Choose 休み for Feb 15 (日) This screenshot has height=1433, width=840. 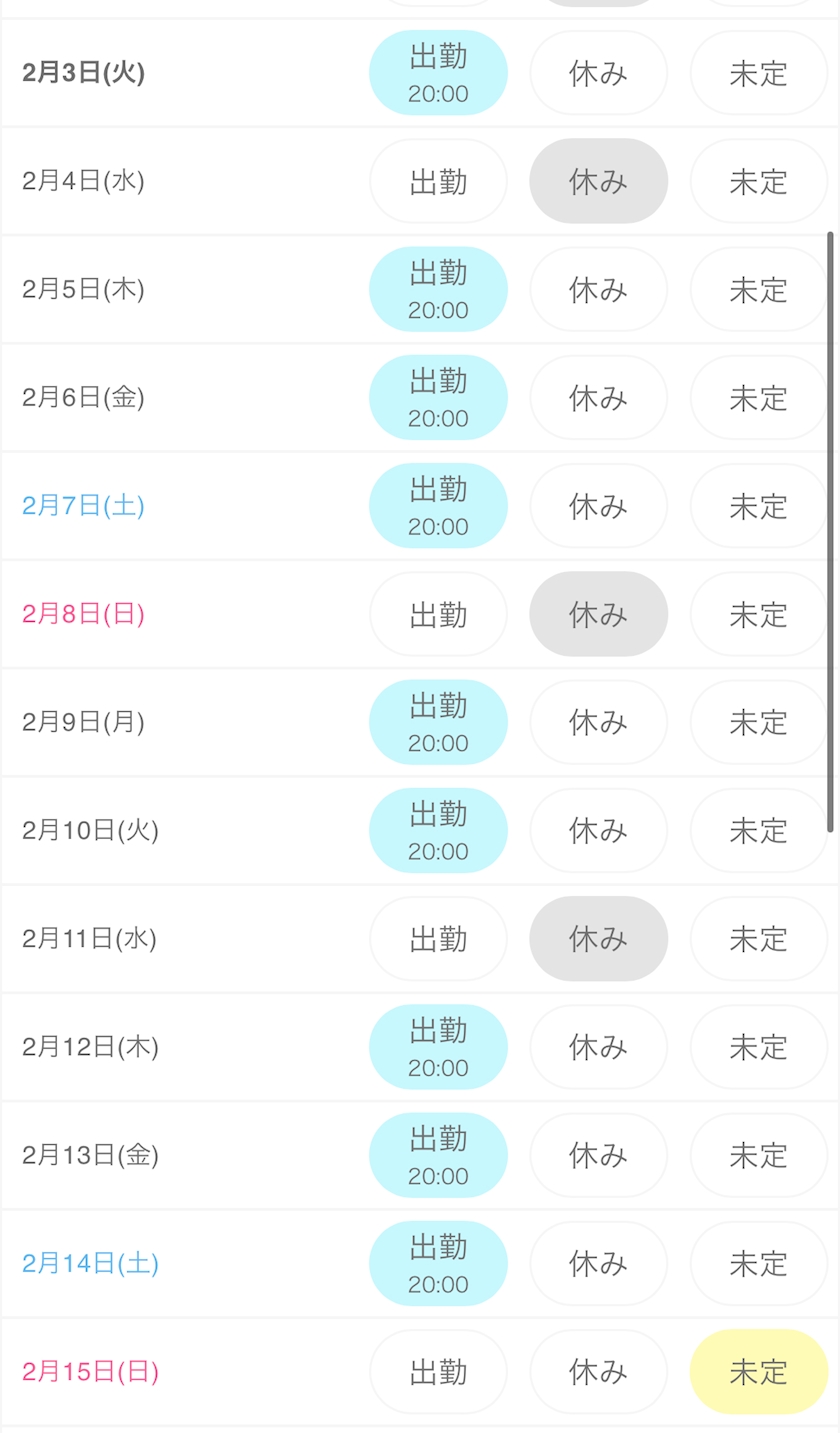click(x=598, y=1371)
